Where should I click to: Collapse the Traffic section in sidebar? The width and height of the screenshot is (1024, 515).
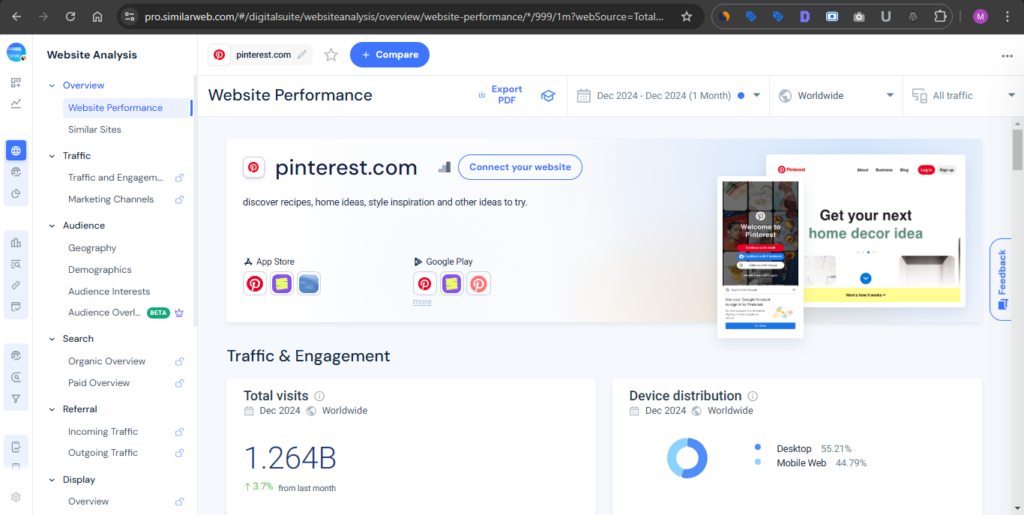(x=52, y=156)
